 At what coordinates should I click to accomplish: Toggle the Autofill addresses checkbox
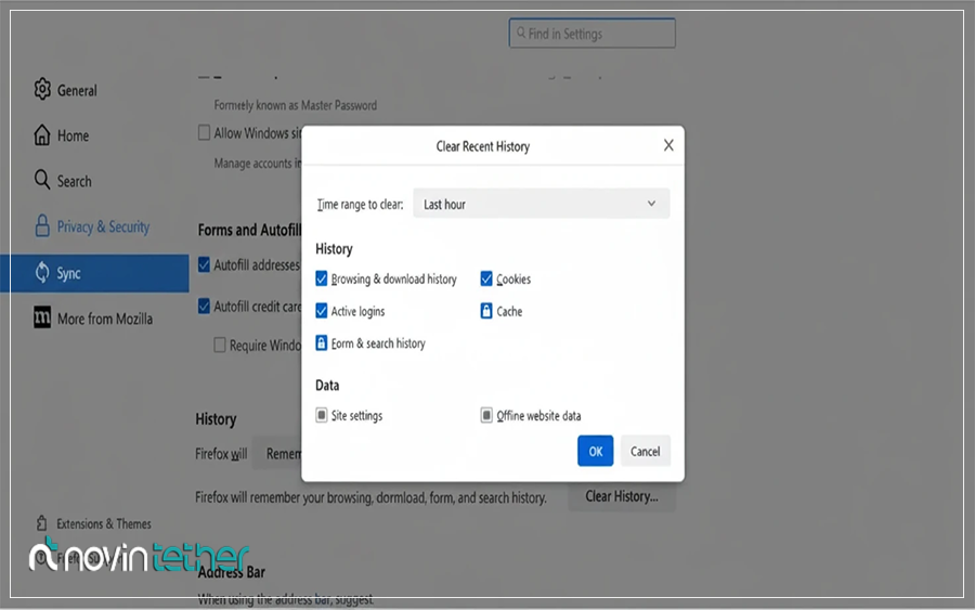[x=204, y=265]
